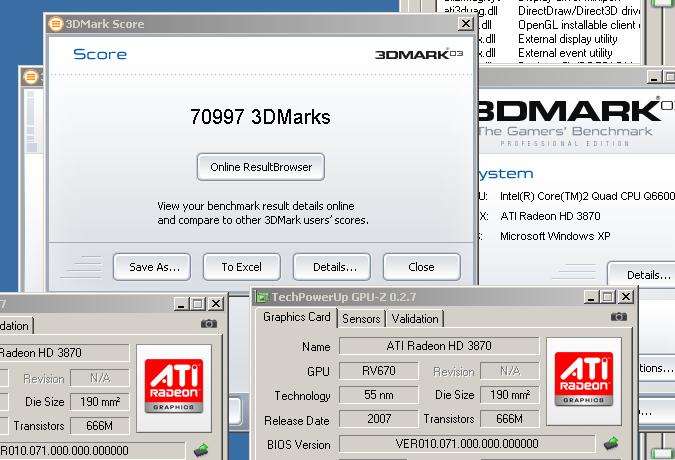Click the Name field ATI Radeon HD 3870 in GPU-Z 0.2.7

click(x=439, y=346)
